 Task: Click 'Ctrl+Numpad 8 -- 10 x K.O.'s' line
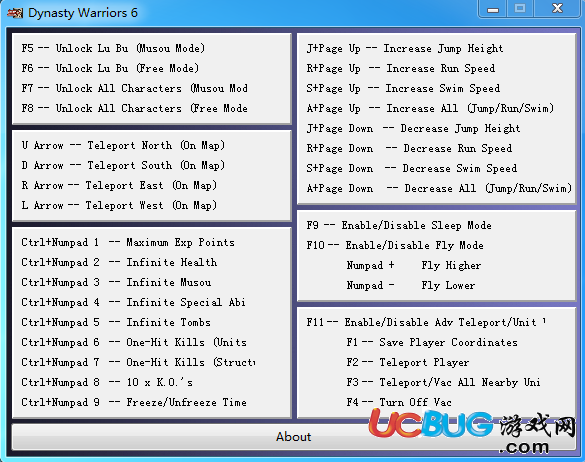[x=107, y=383]
